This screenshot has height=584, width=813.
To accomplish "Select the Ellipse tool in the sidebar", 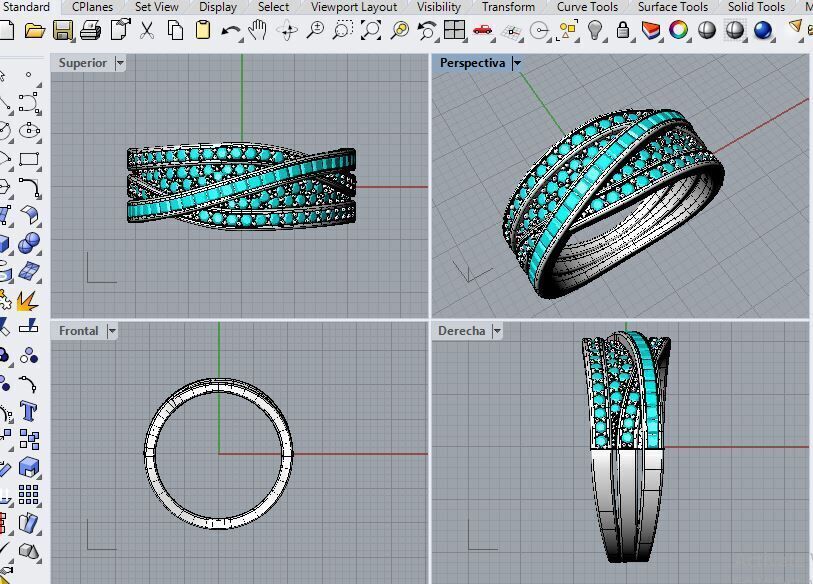I will [29, 131].
